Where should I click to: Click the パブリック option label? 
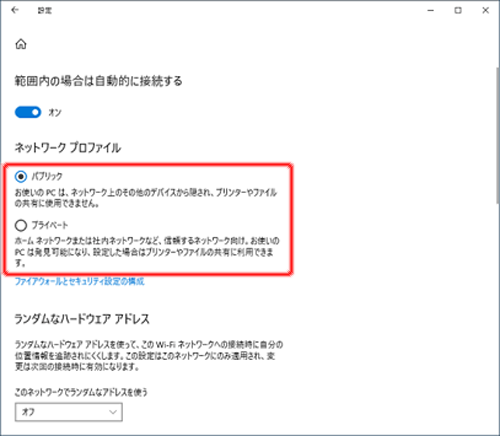pos(47,176)
